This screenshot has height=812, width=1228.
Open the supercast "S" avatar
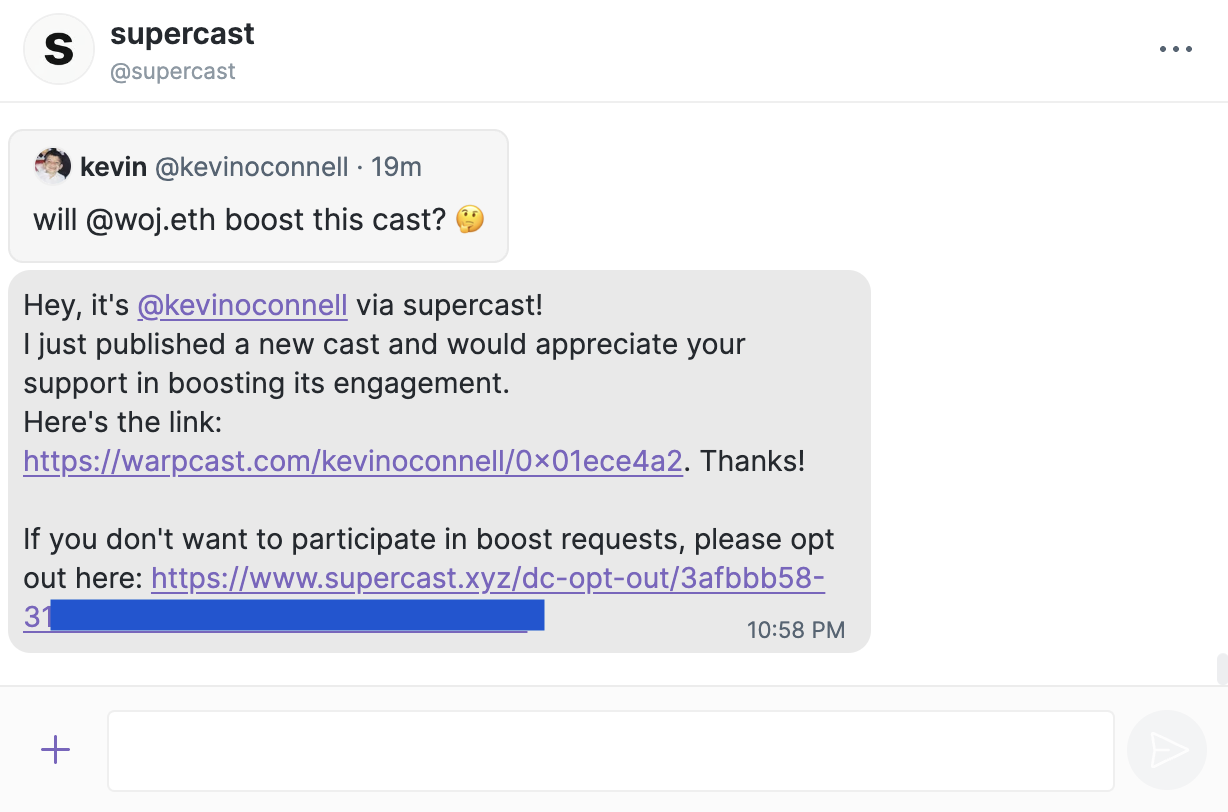59,49
